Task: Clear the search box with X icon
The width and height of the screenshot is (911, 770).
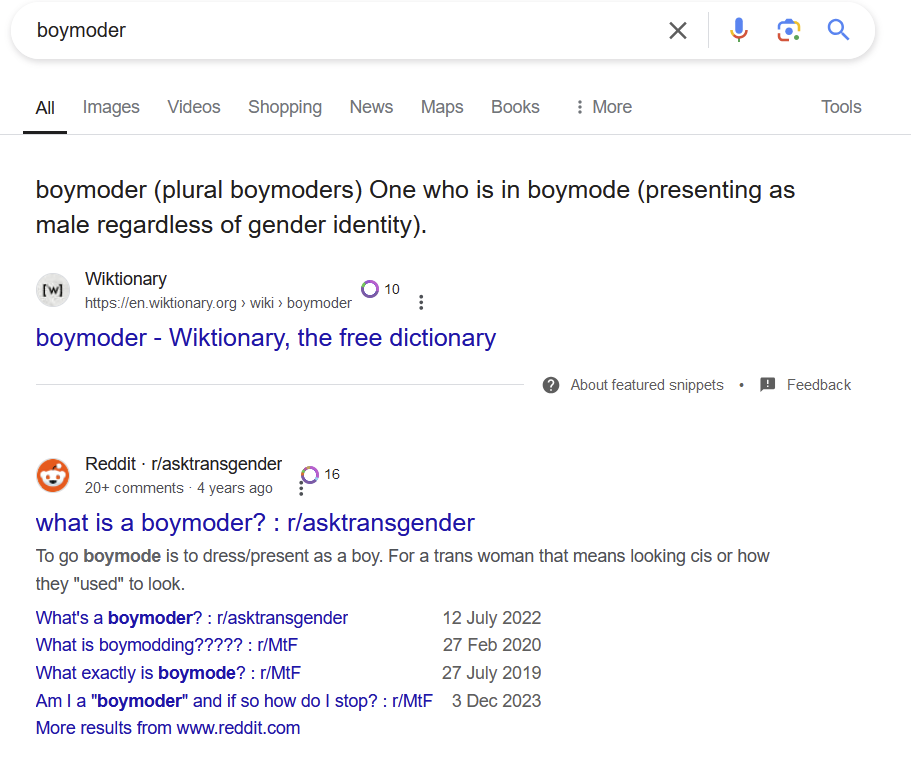Action: click(678, 31)
